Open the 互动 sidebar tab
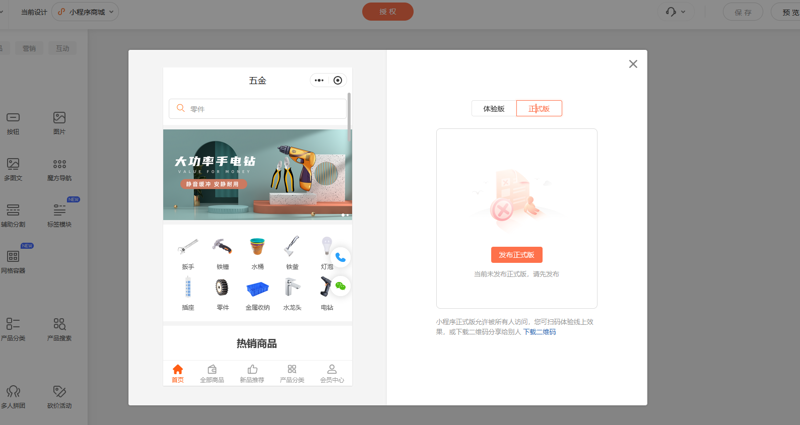The width and height of the screenshot is (800, 425). click(x=62, y=48)
